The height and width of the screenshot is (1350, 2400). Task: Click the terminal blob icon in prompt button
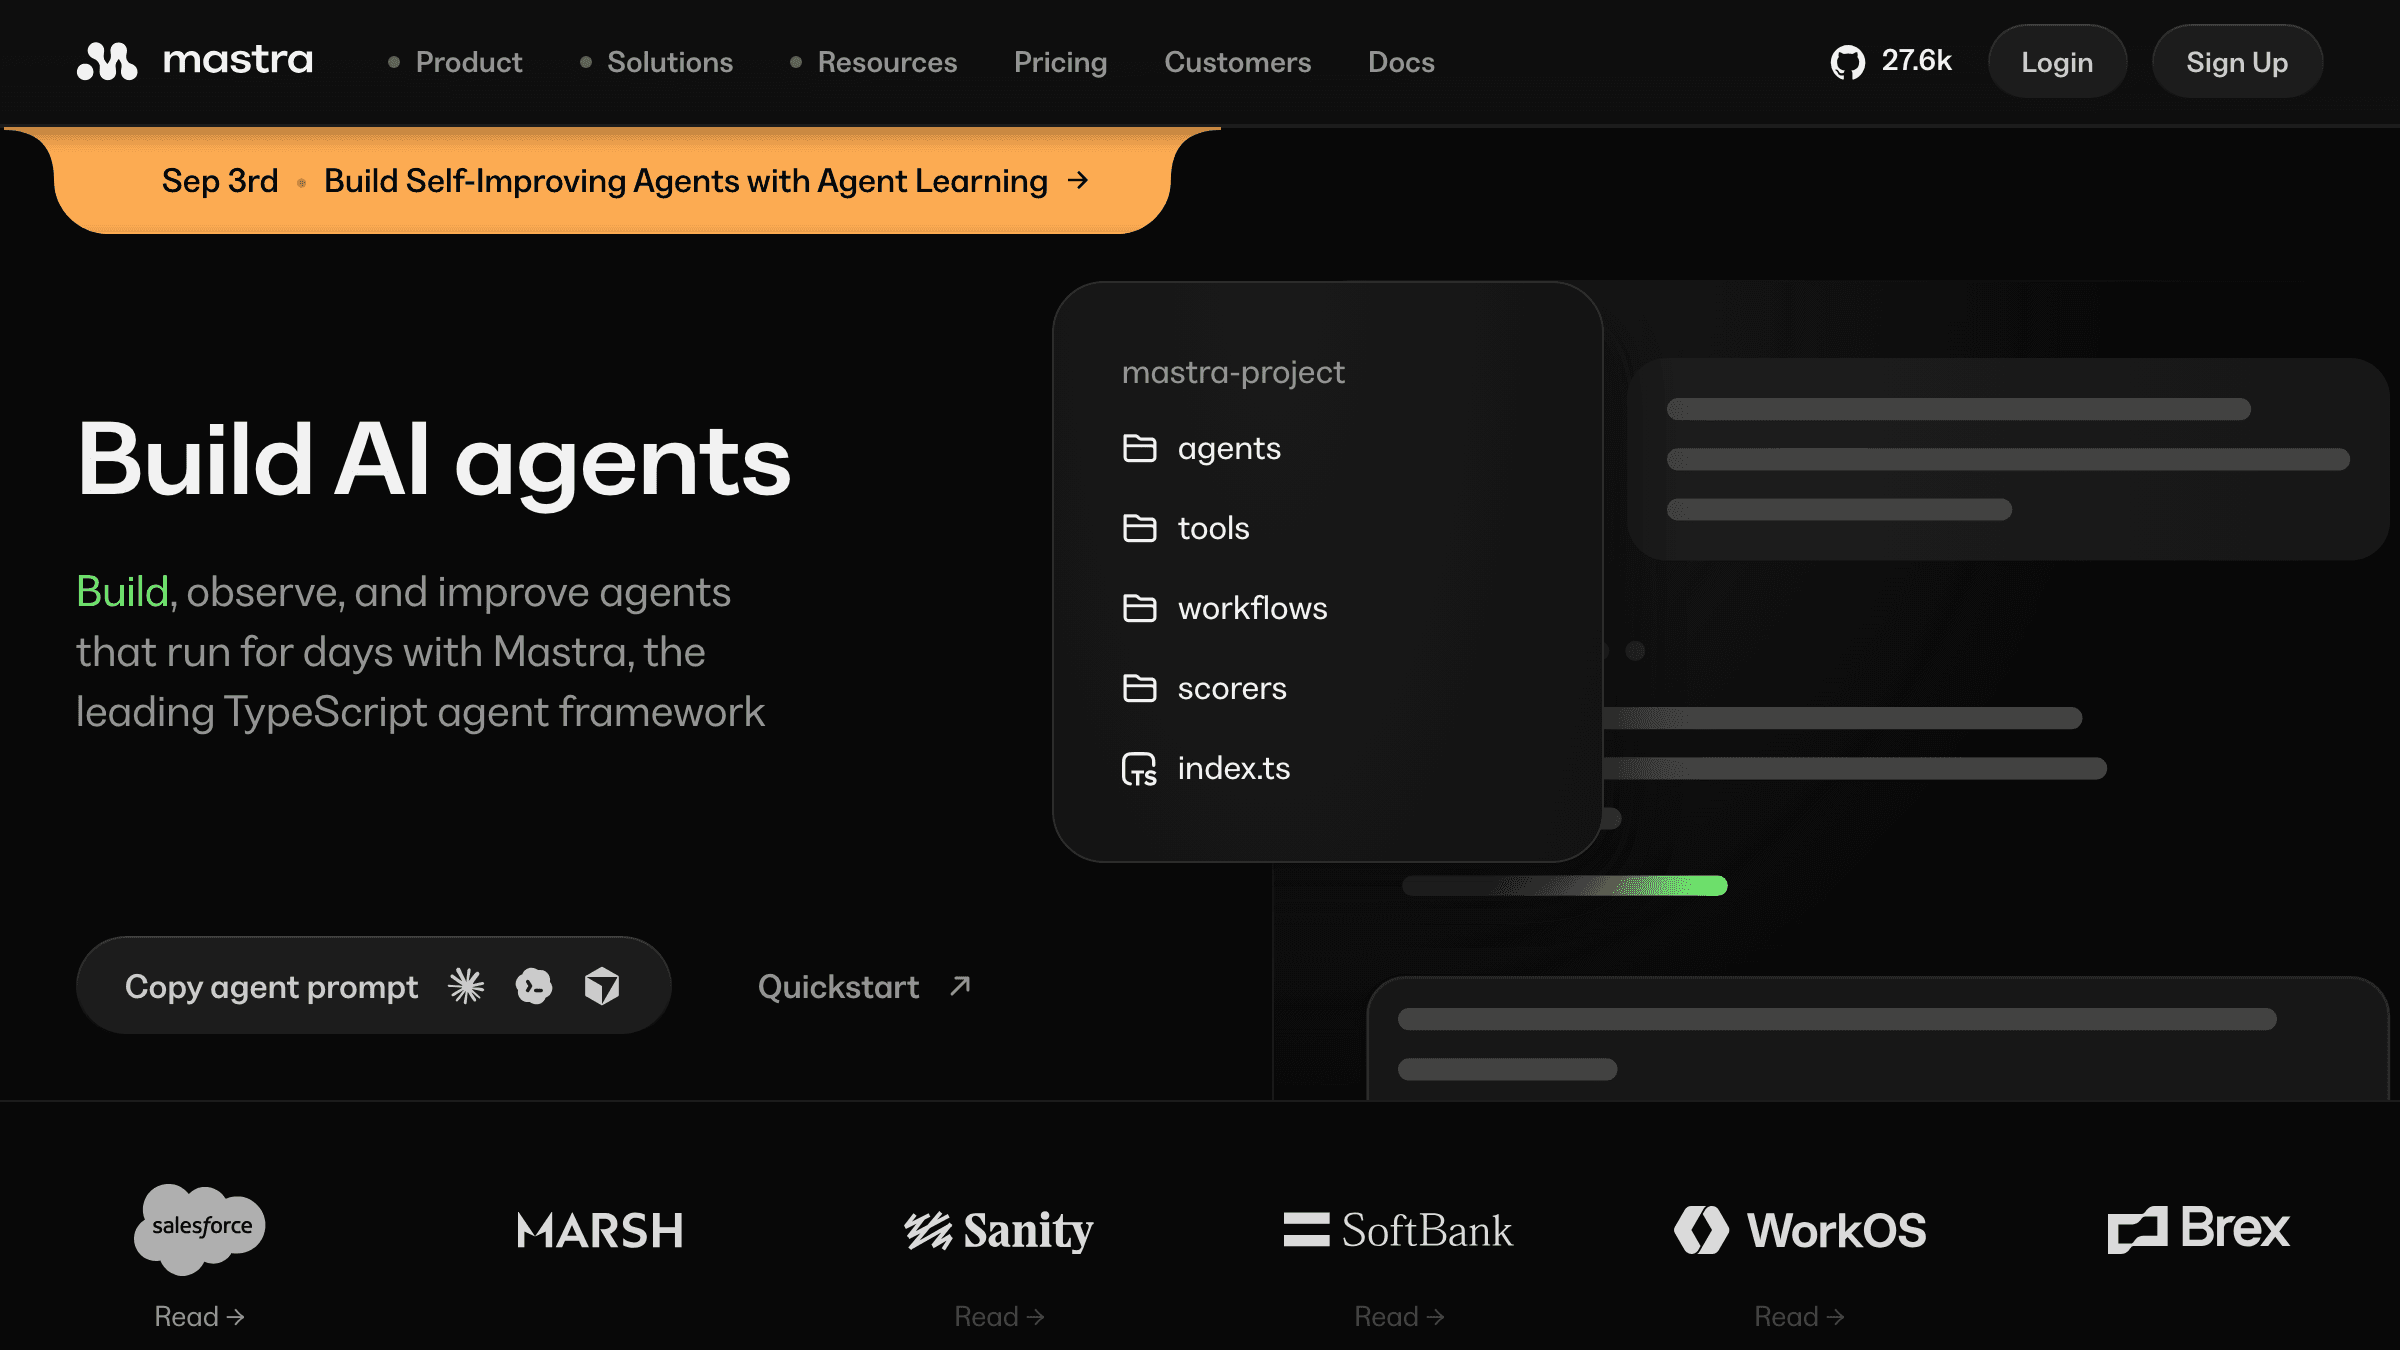534,986
